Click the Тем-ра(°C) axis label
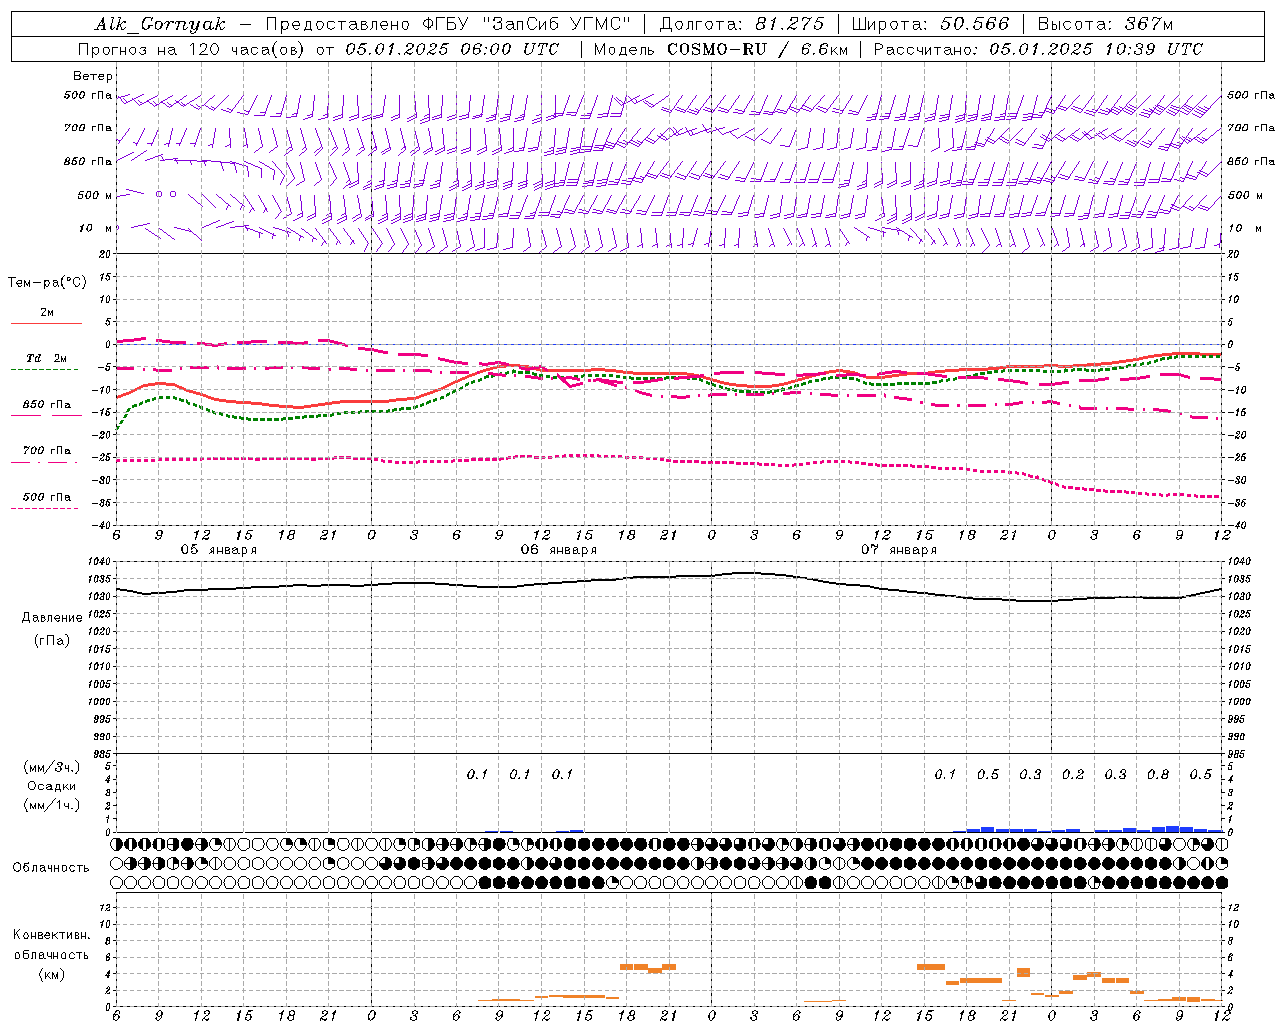The image size is (1280, 1024). point(47,283)
